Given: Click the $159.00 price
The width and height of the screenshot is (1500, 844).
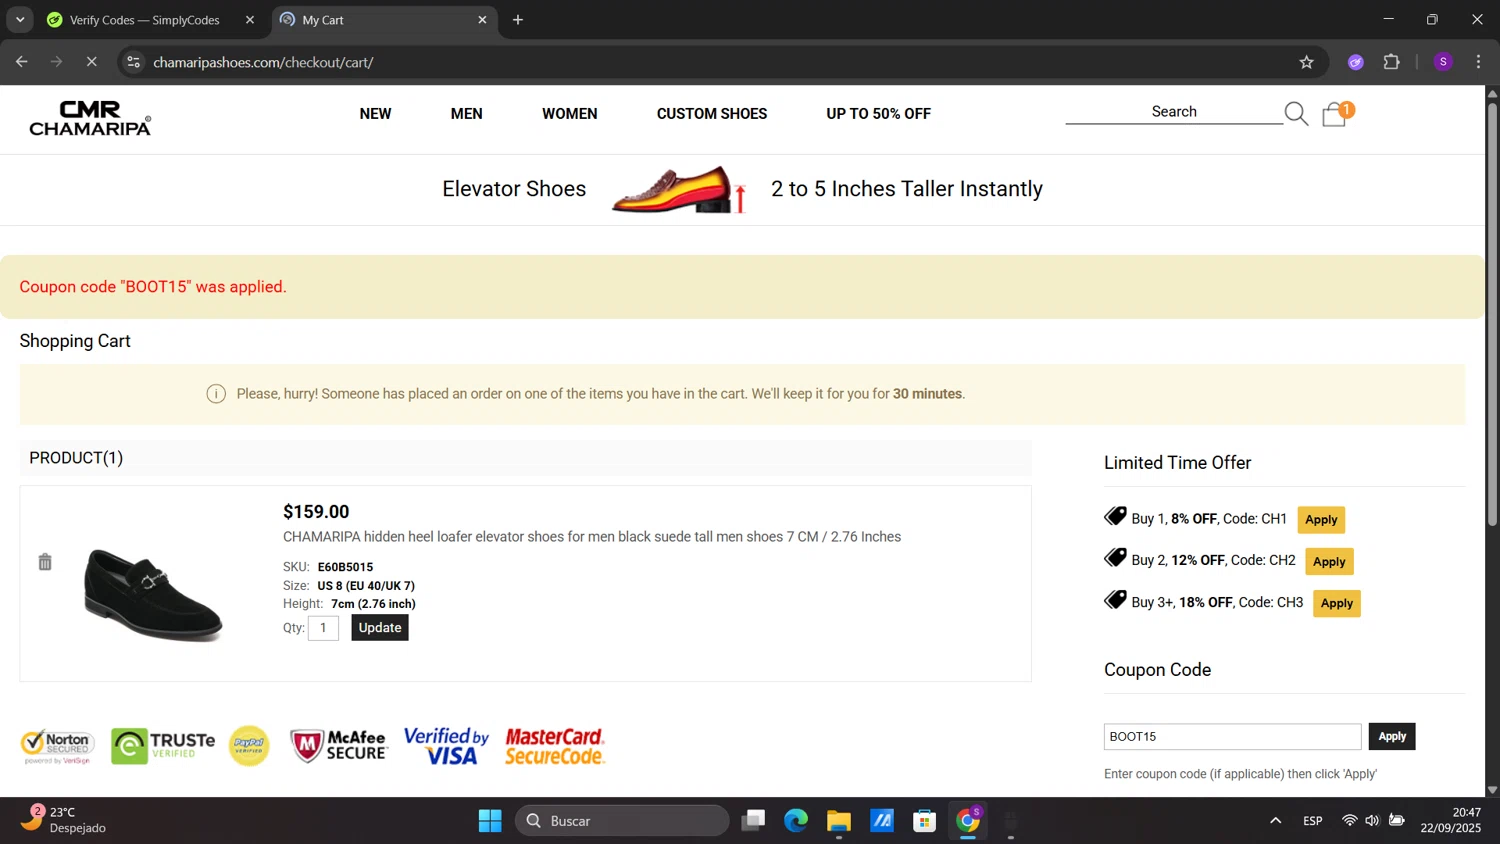Looking at the screenshot, I should [x=316, y=512].
